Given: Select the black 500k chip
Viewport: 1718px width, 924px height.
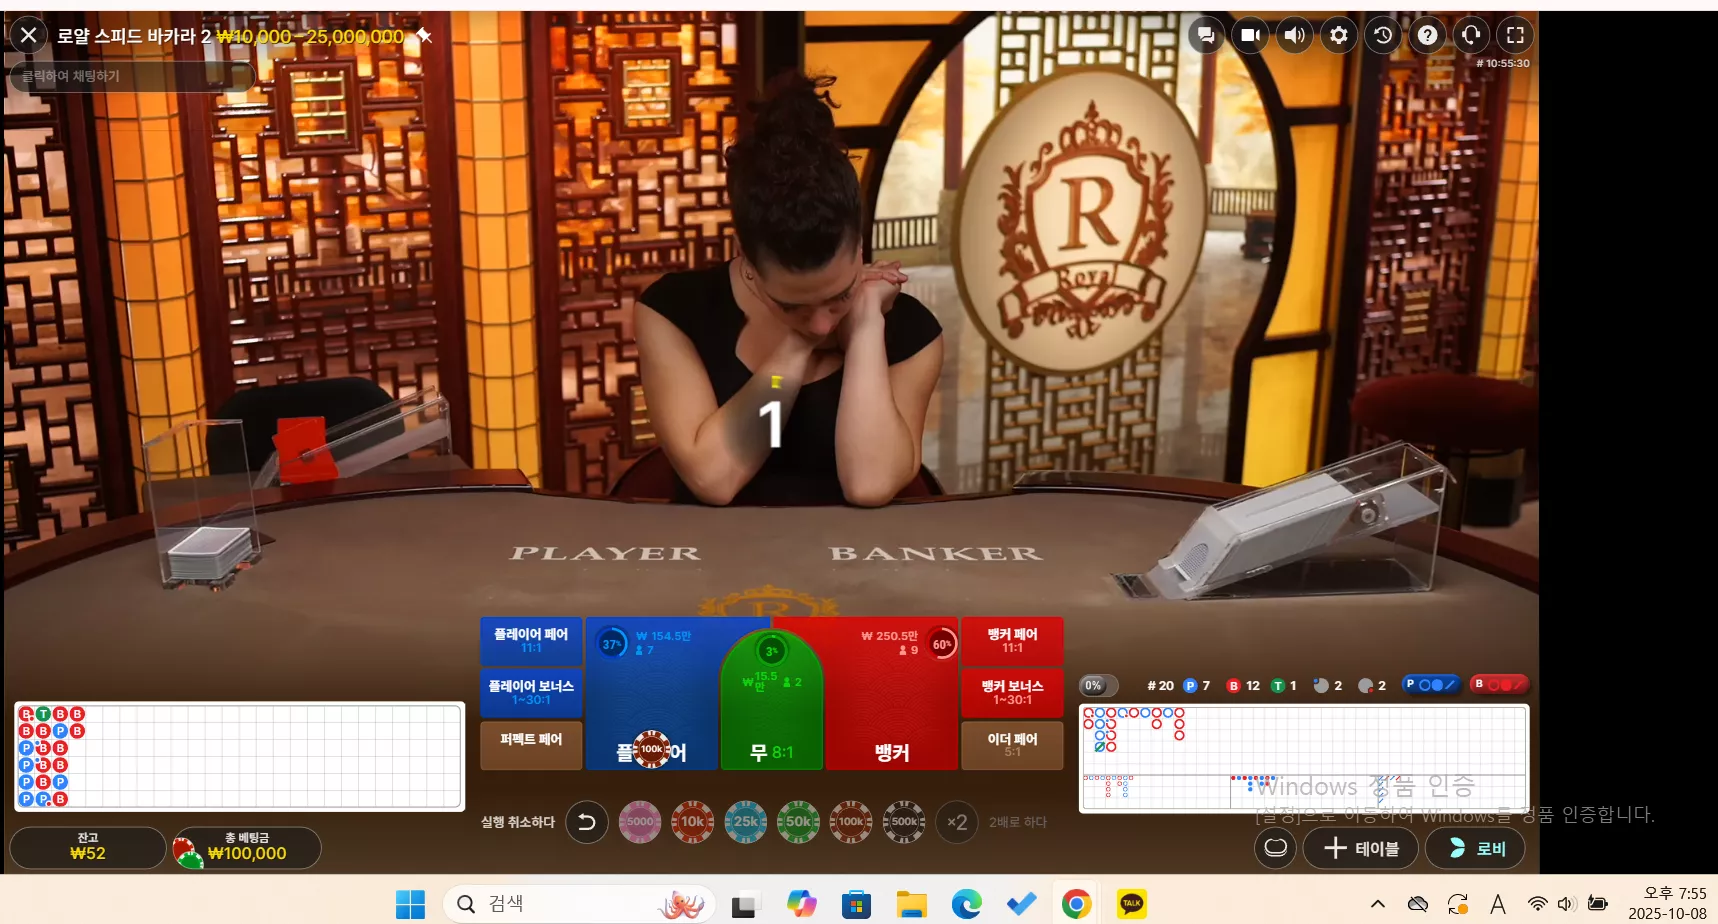Looking at the screenshot, I should pyautogui.click(x=904, y=822).
